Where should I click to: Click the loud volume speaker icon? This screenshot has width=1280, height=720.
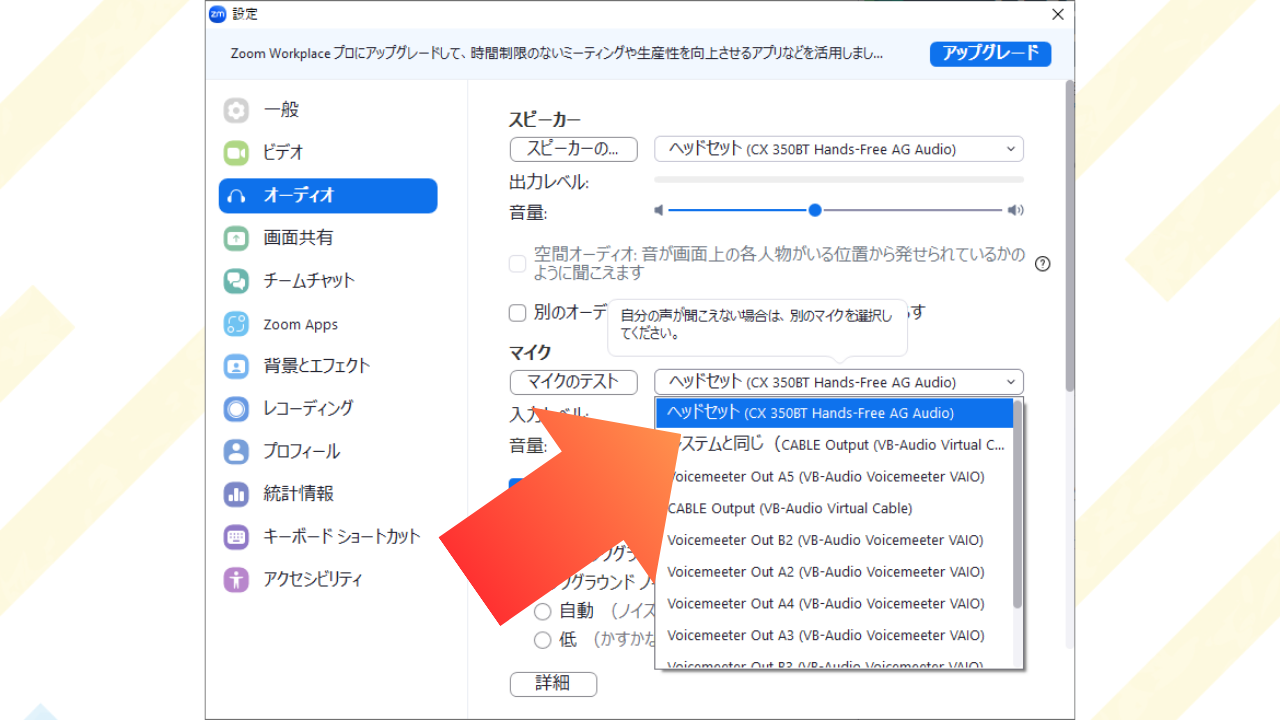point(1016,210)
